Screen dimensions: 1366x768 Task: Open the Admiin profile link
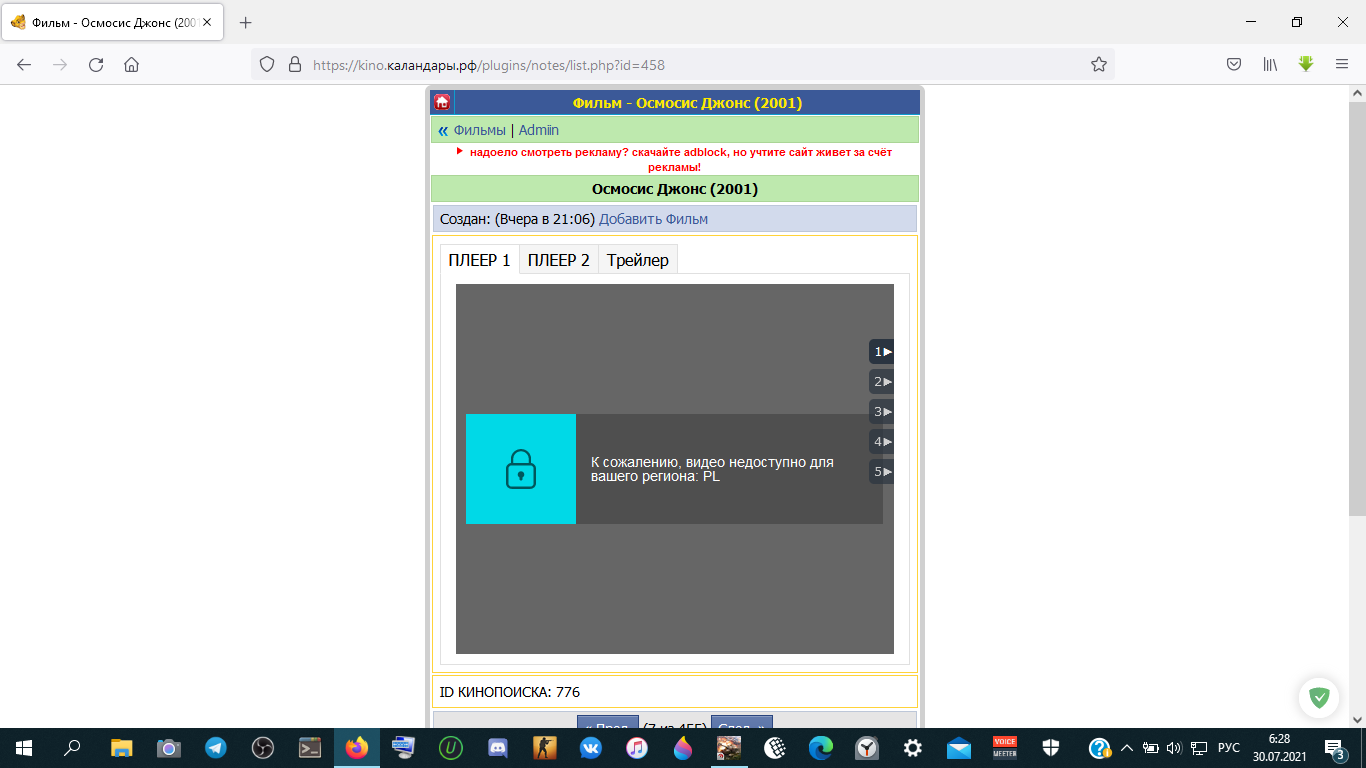pos(538,130)
